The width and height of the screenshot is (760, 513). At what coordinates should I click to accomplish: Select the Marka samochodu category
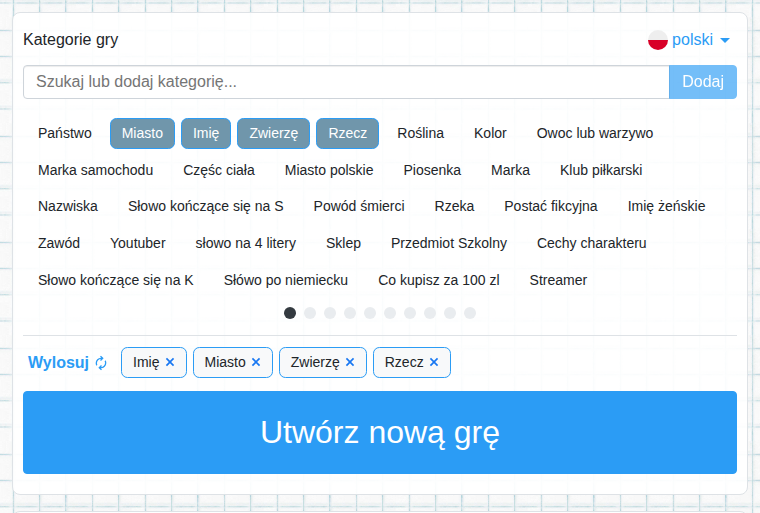pos(95,170)
